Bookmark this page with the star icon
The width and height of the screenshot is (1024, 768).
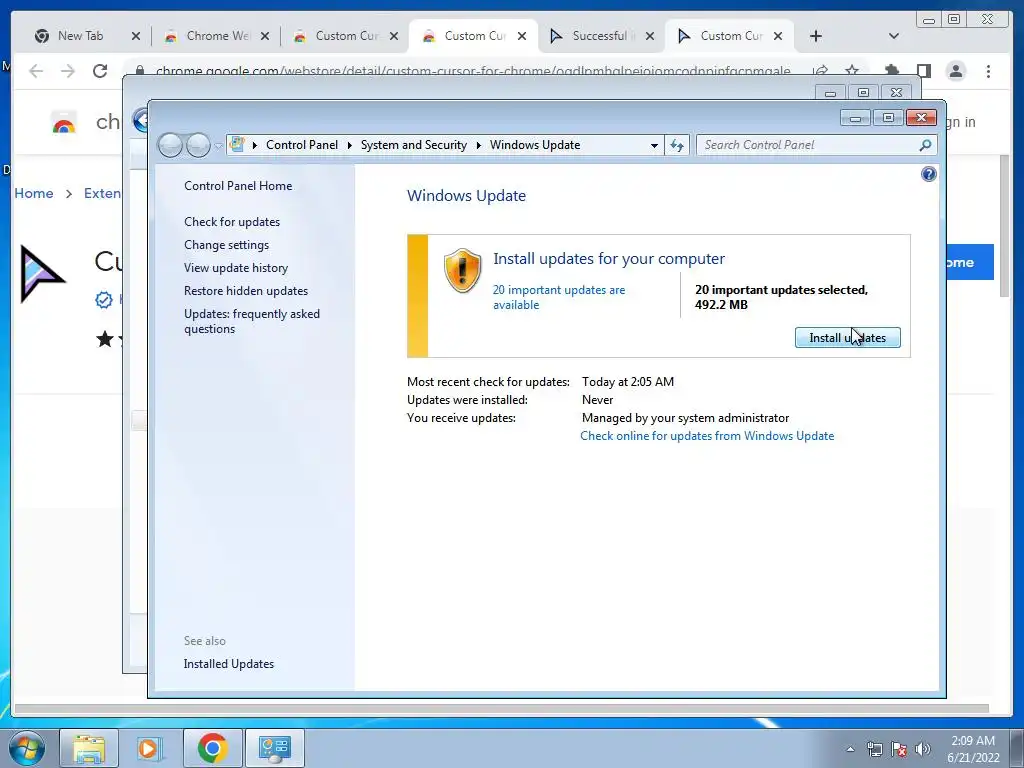pos(852,71)
